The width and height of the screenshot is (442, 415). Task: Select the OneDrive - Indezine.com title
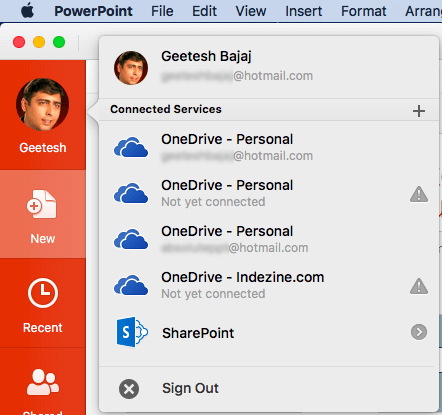click(243, 277)
